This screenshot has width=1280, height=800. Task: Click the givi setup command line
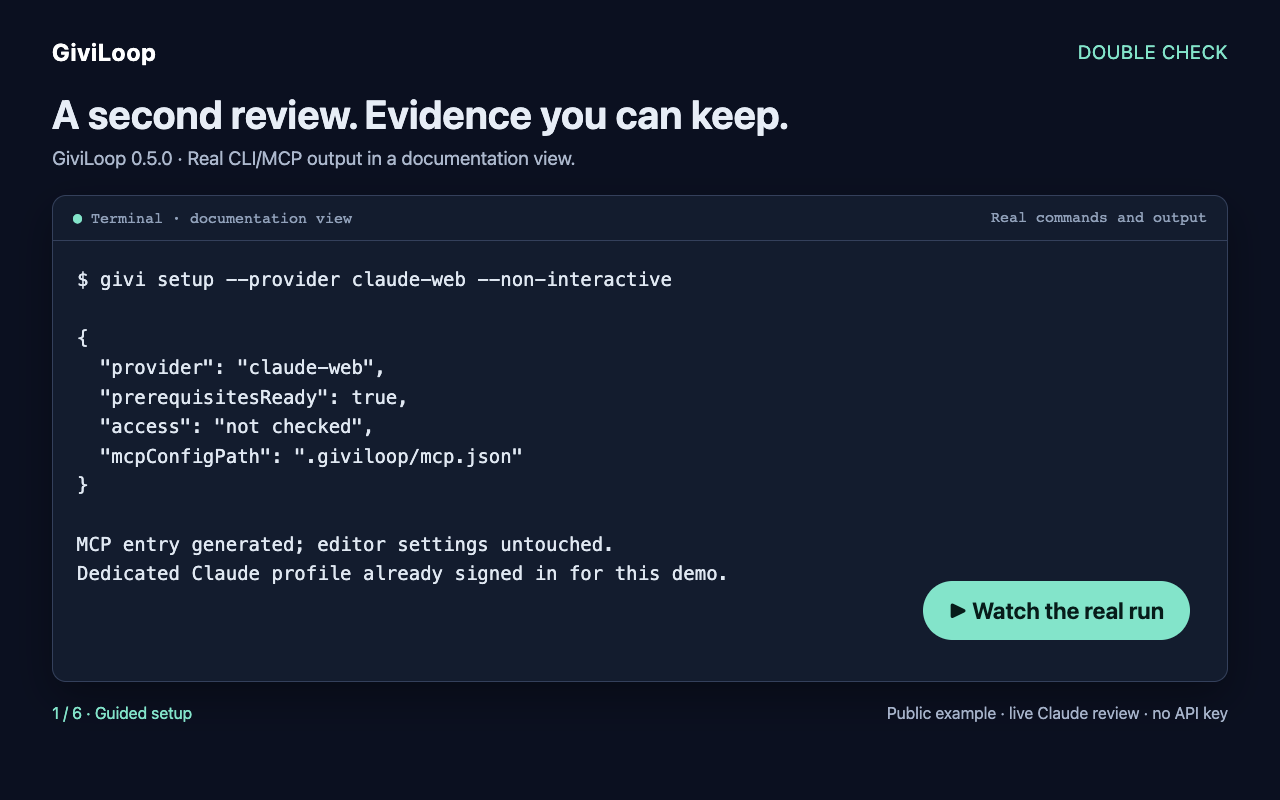click(374, 280)
